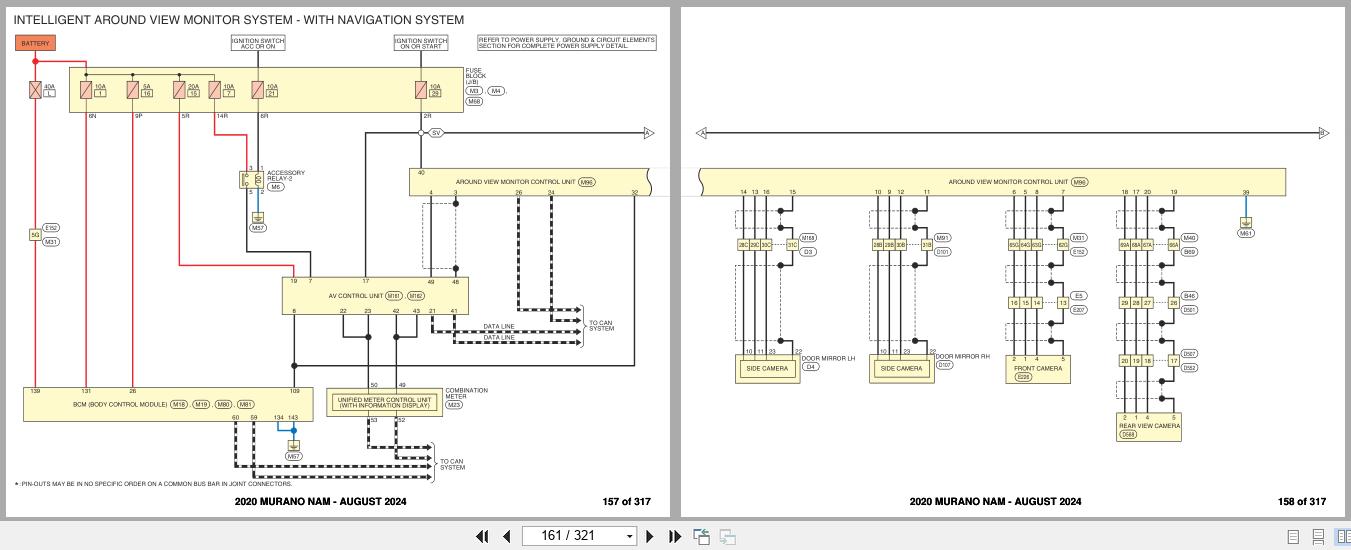Click the 'ACCESSORY RELAY-2' label

click(x=286, y=176)
